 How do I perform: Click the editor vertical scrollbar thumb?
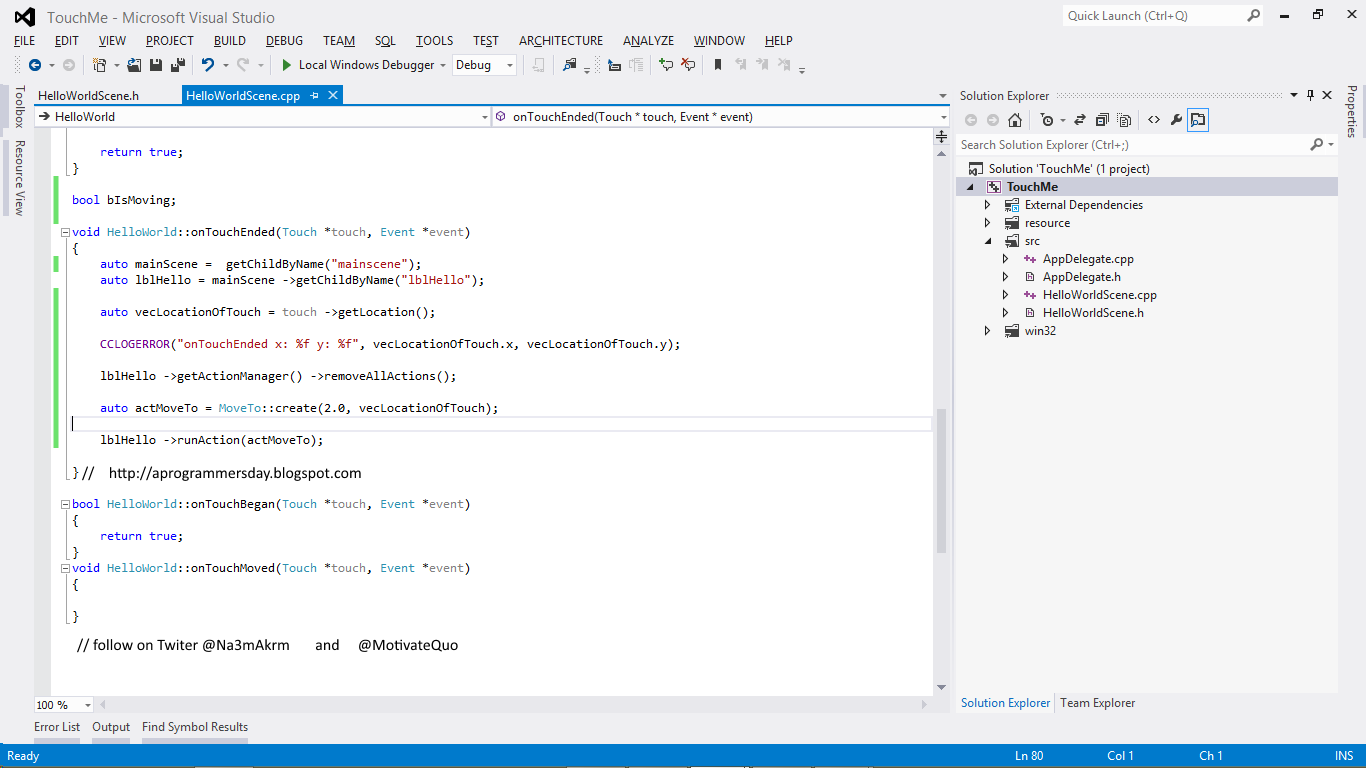941,481
